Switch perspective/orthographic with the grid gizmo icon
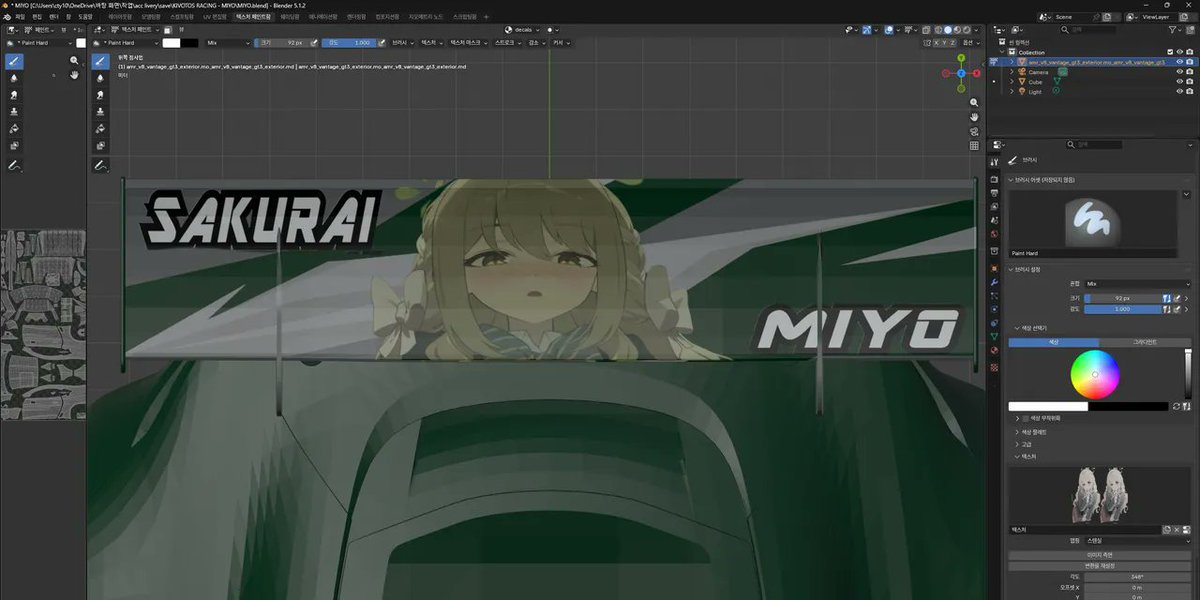 974,145
